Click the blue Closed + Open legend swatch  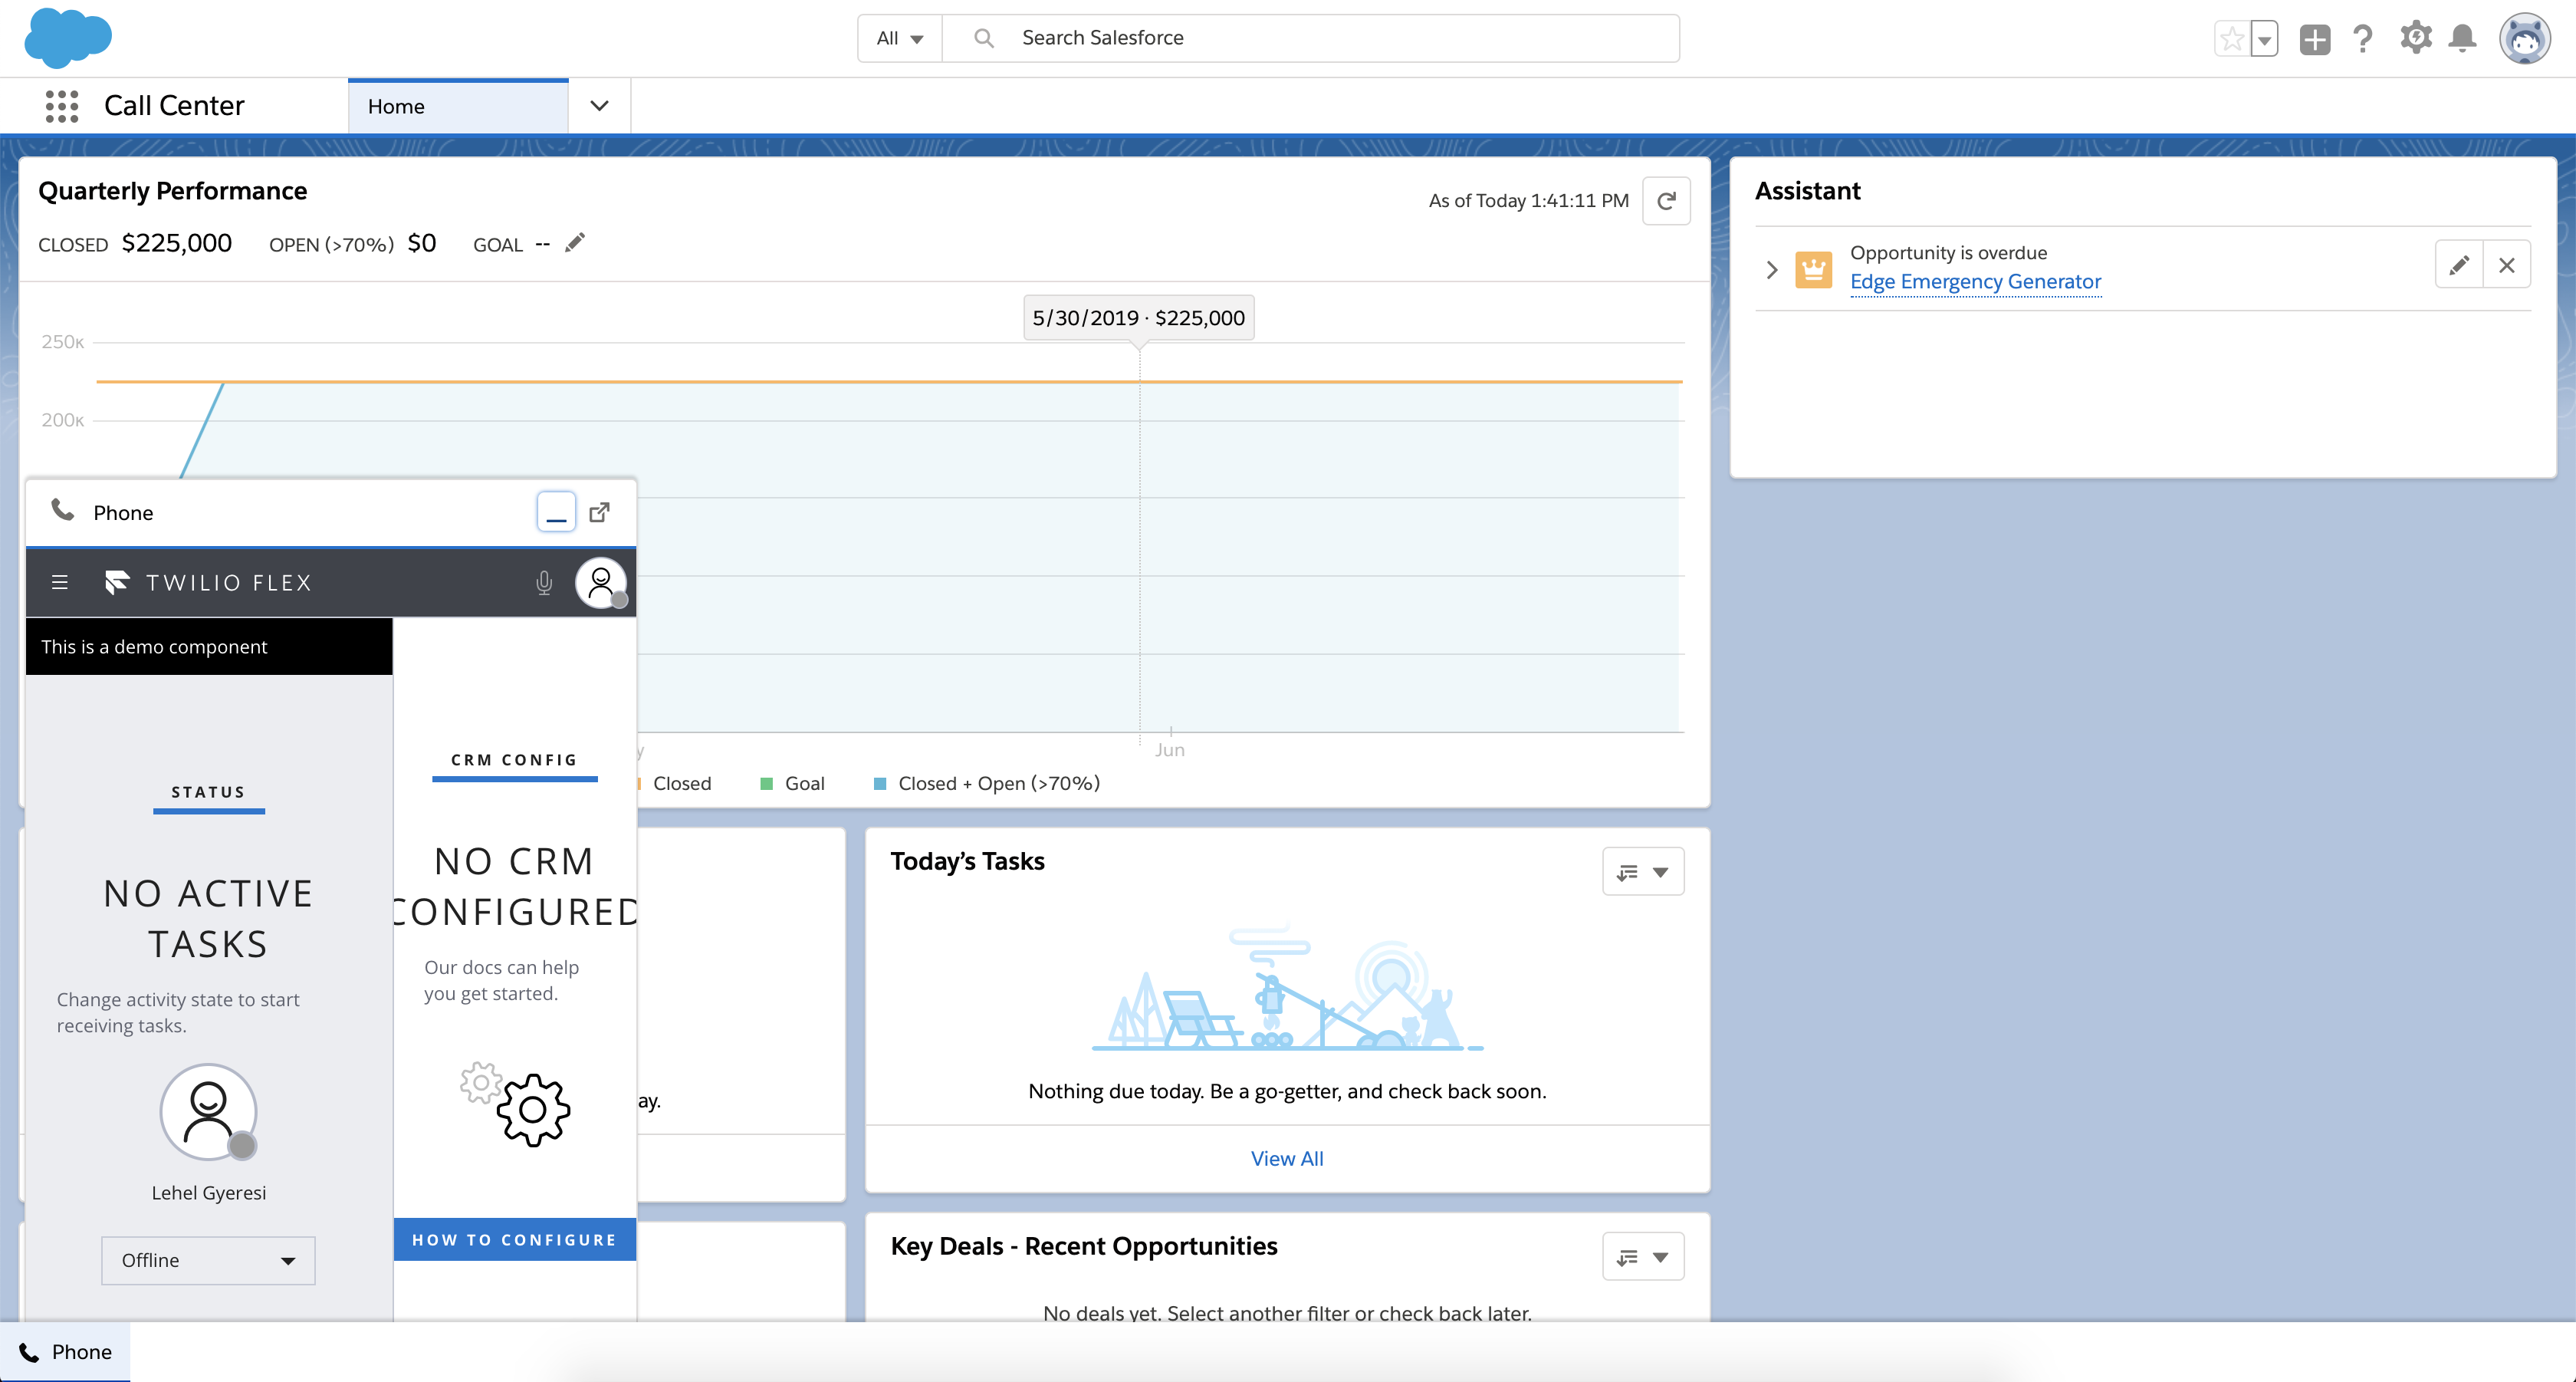click(880, 784)
